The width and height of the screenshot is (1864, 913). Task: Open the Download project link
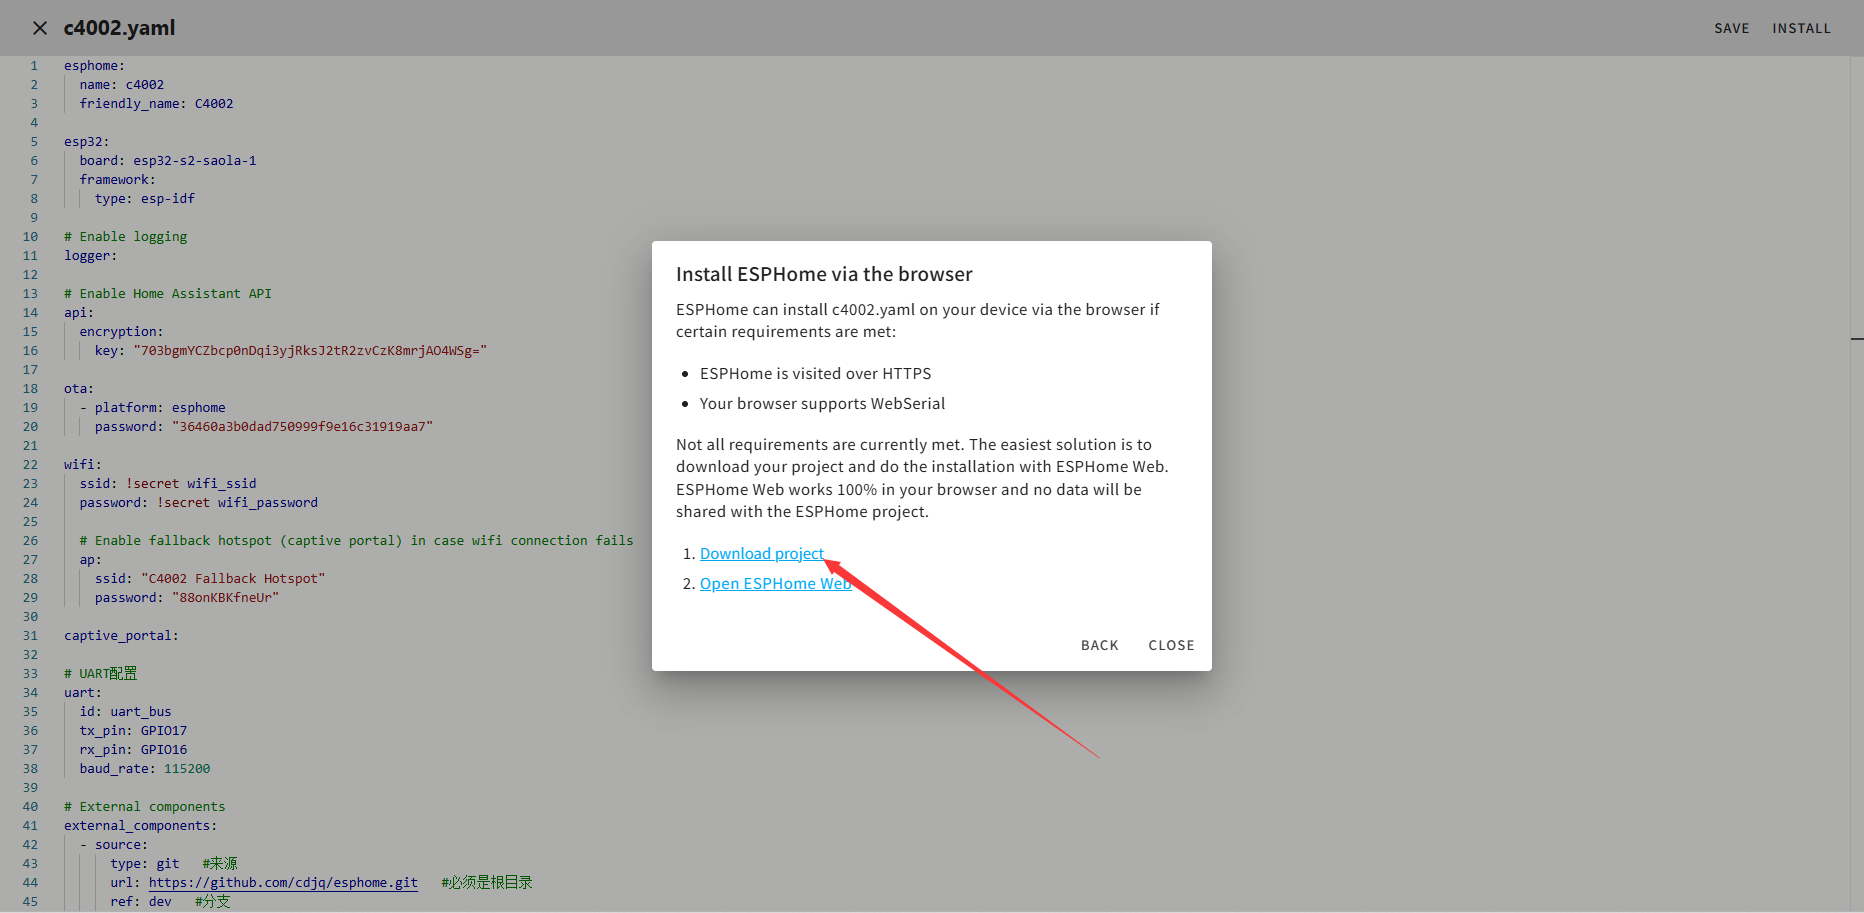(761, 554)
